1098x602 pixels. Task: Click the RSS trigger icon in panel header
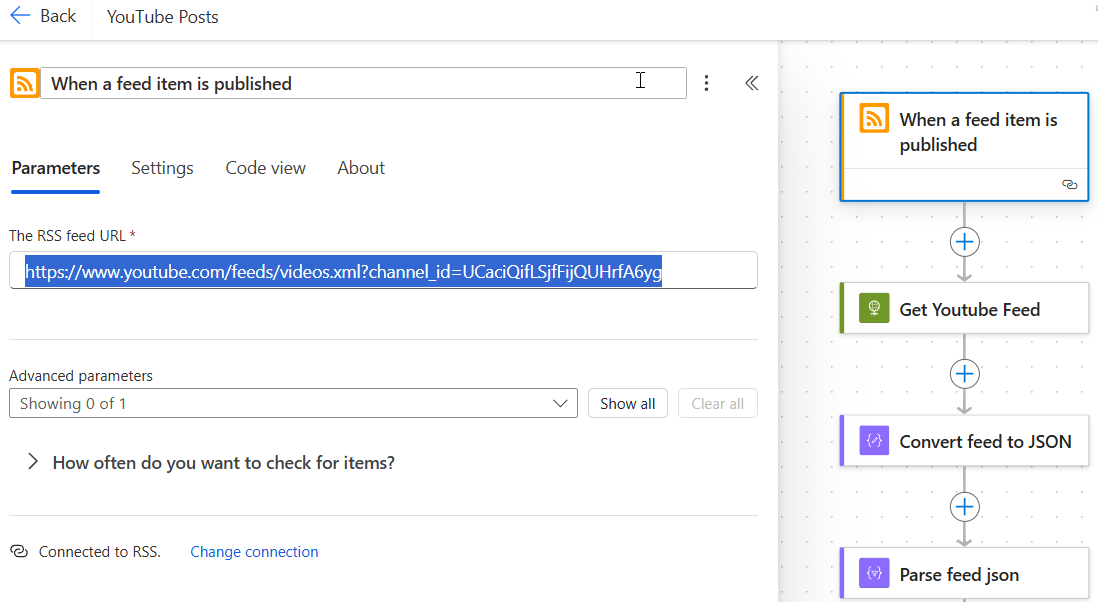(x=25, y=83)
